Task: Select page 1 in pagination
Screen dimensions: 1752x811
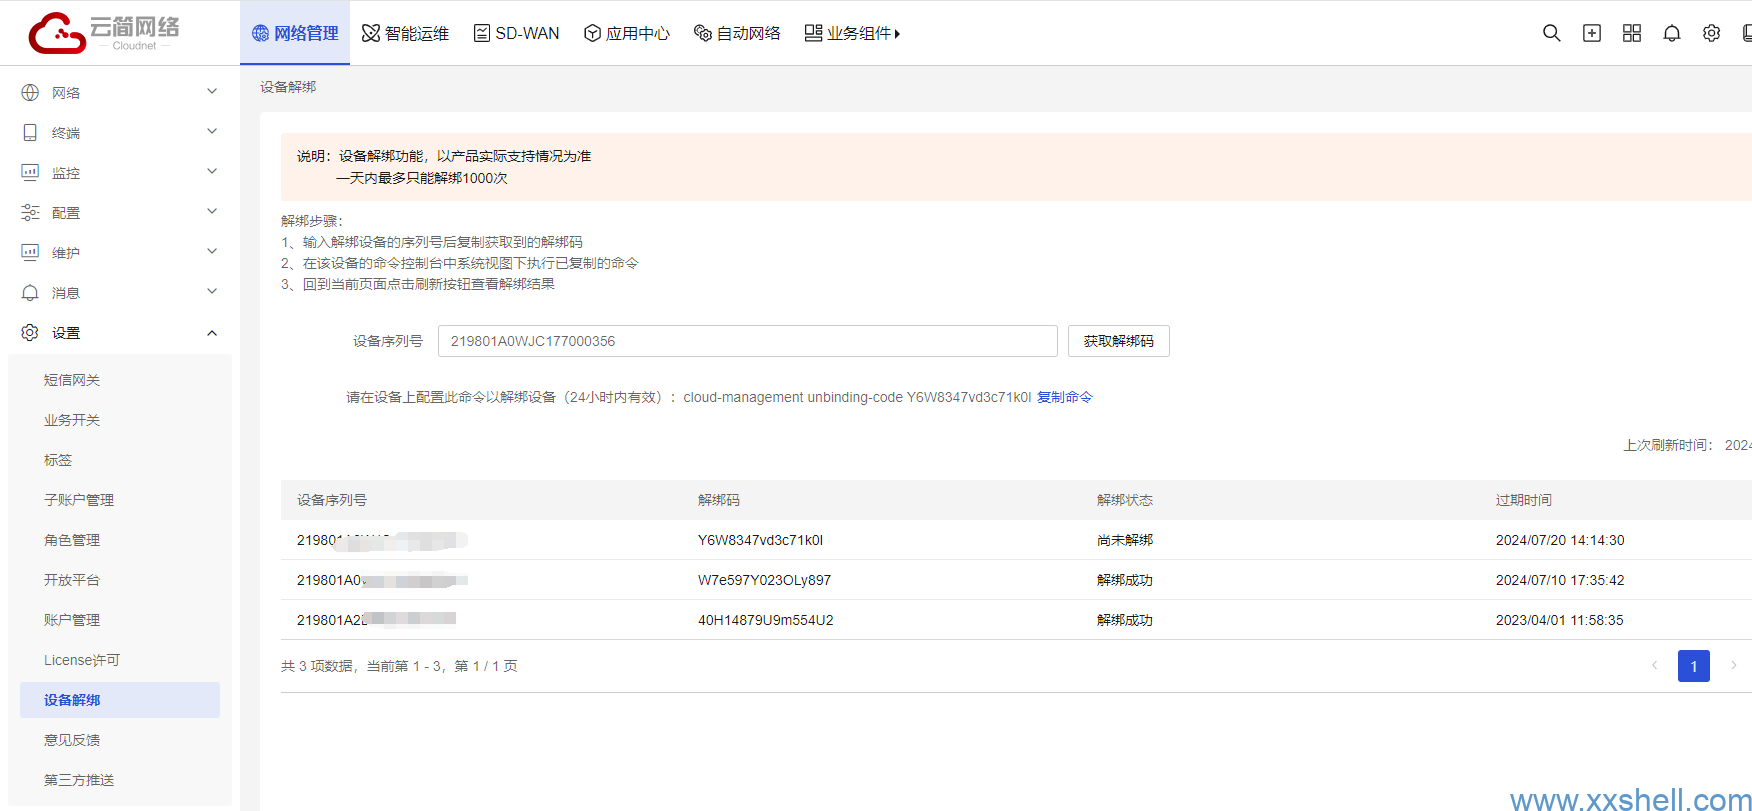Action: [x=1693, y=666]
